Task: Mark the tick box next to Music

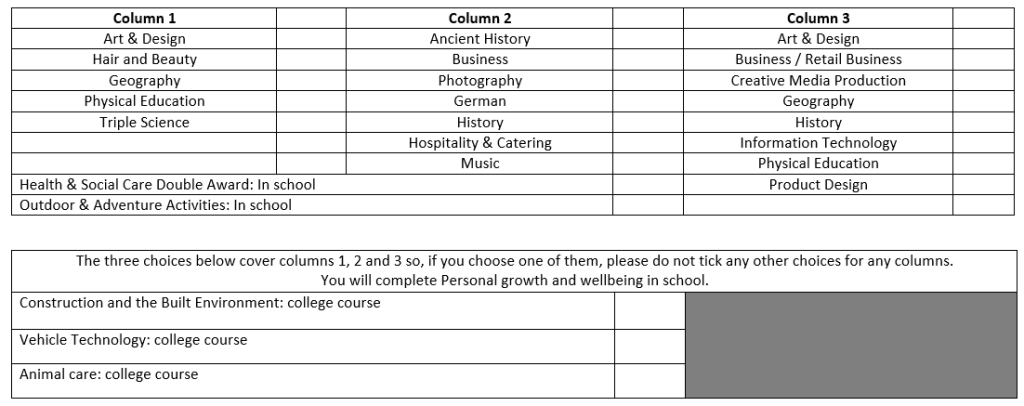Action: pyautogui.click(x=648, y=163)
